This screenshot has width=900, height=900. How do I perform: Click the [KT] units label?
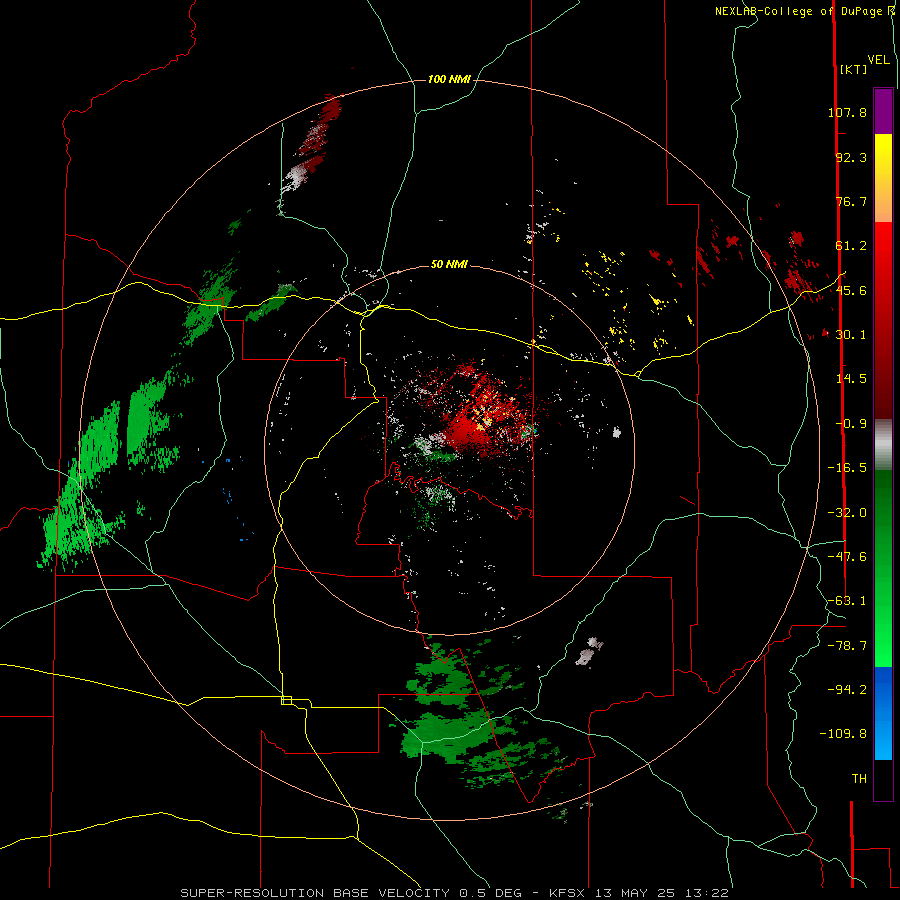pyautogui.click(x=854, y=69)
